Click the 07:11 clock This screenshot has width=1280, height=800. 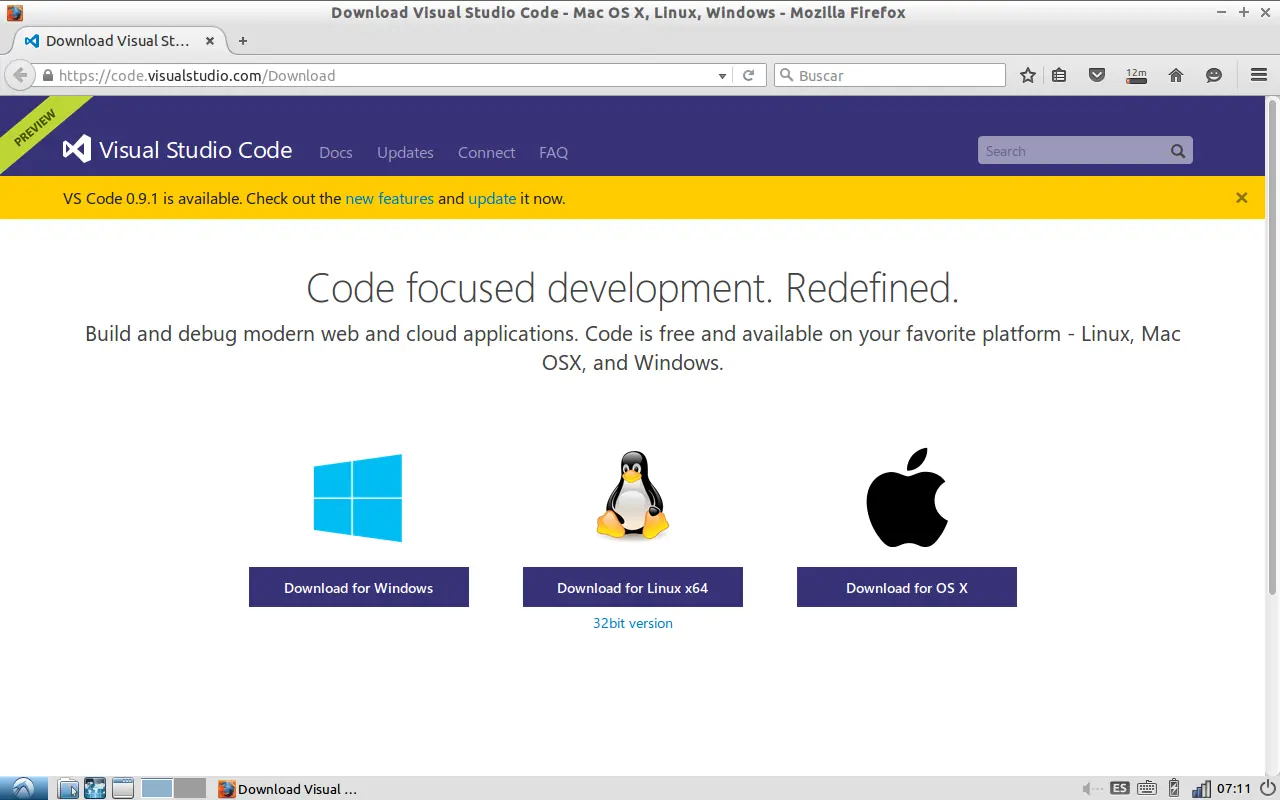tap(1234, 788)
